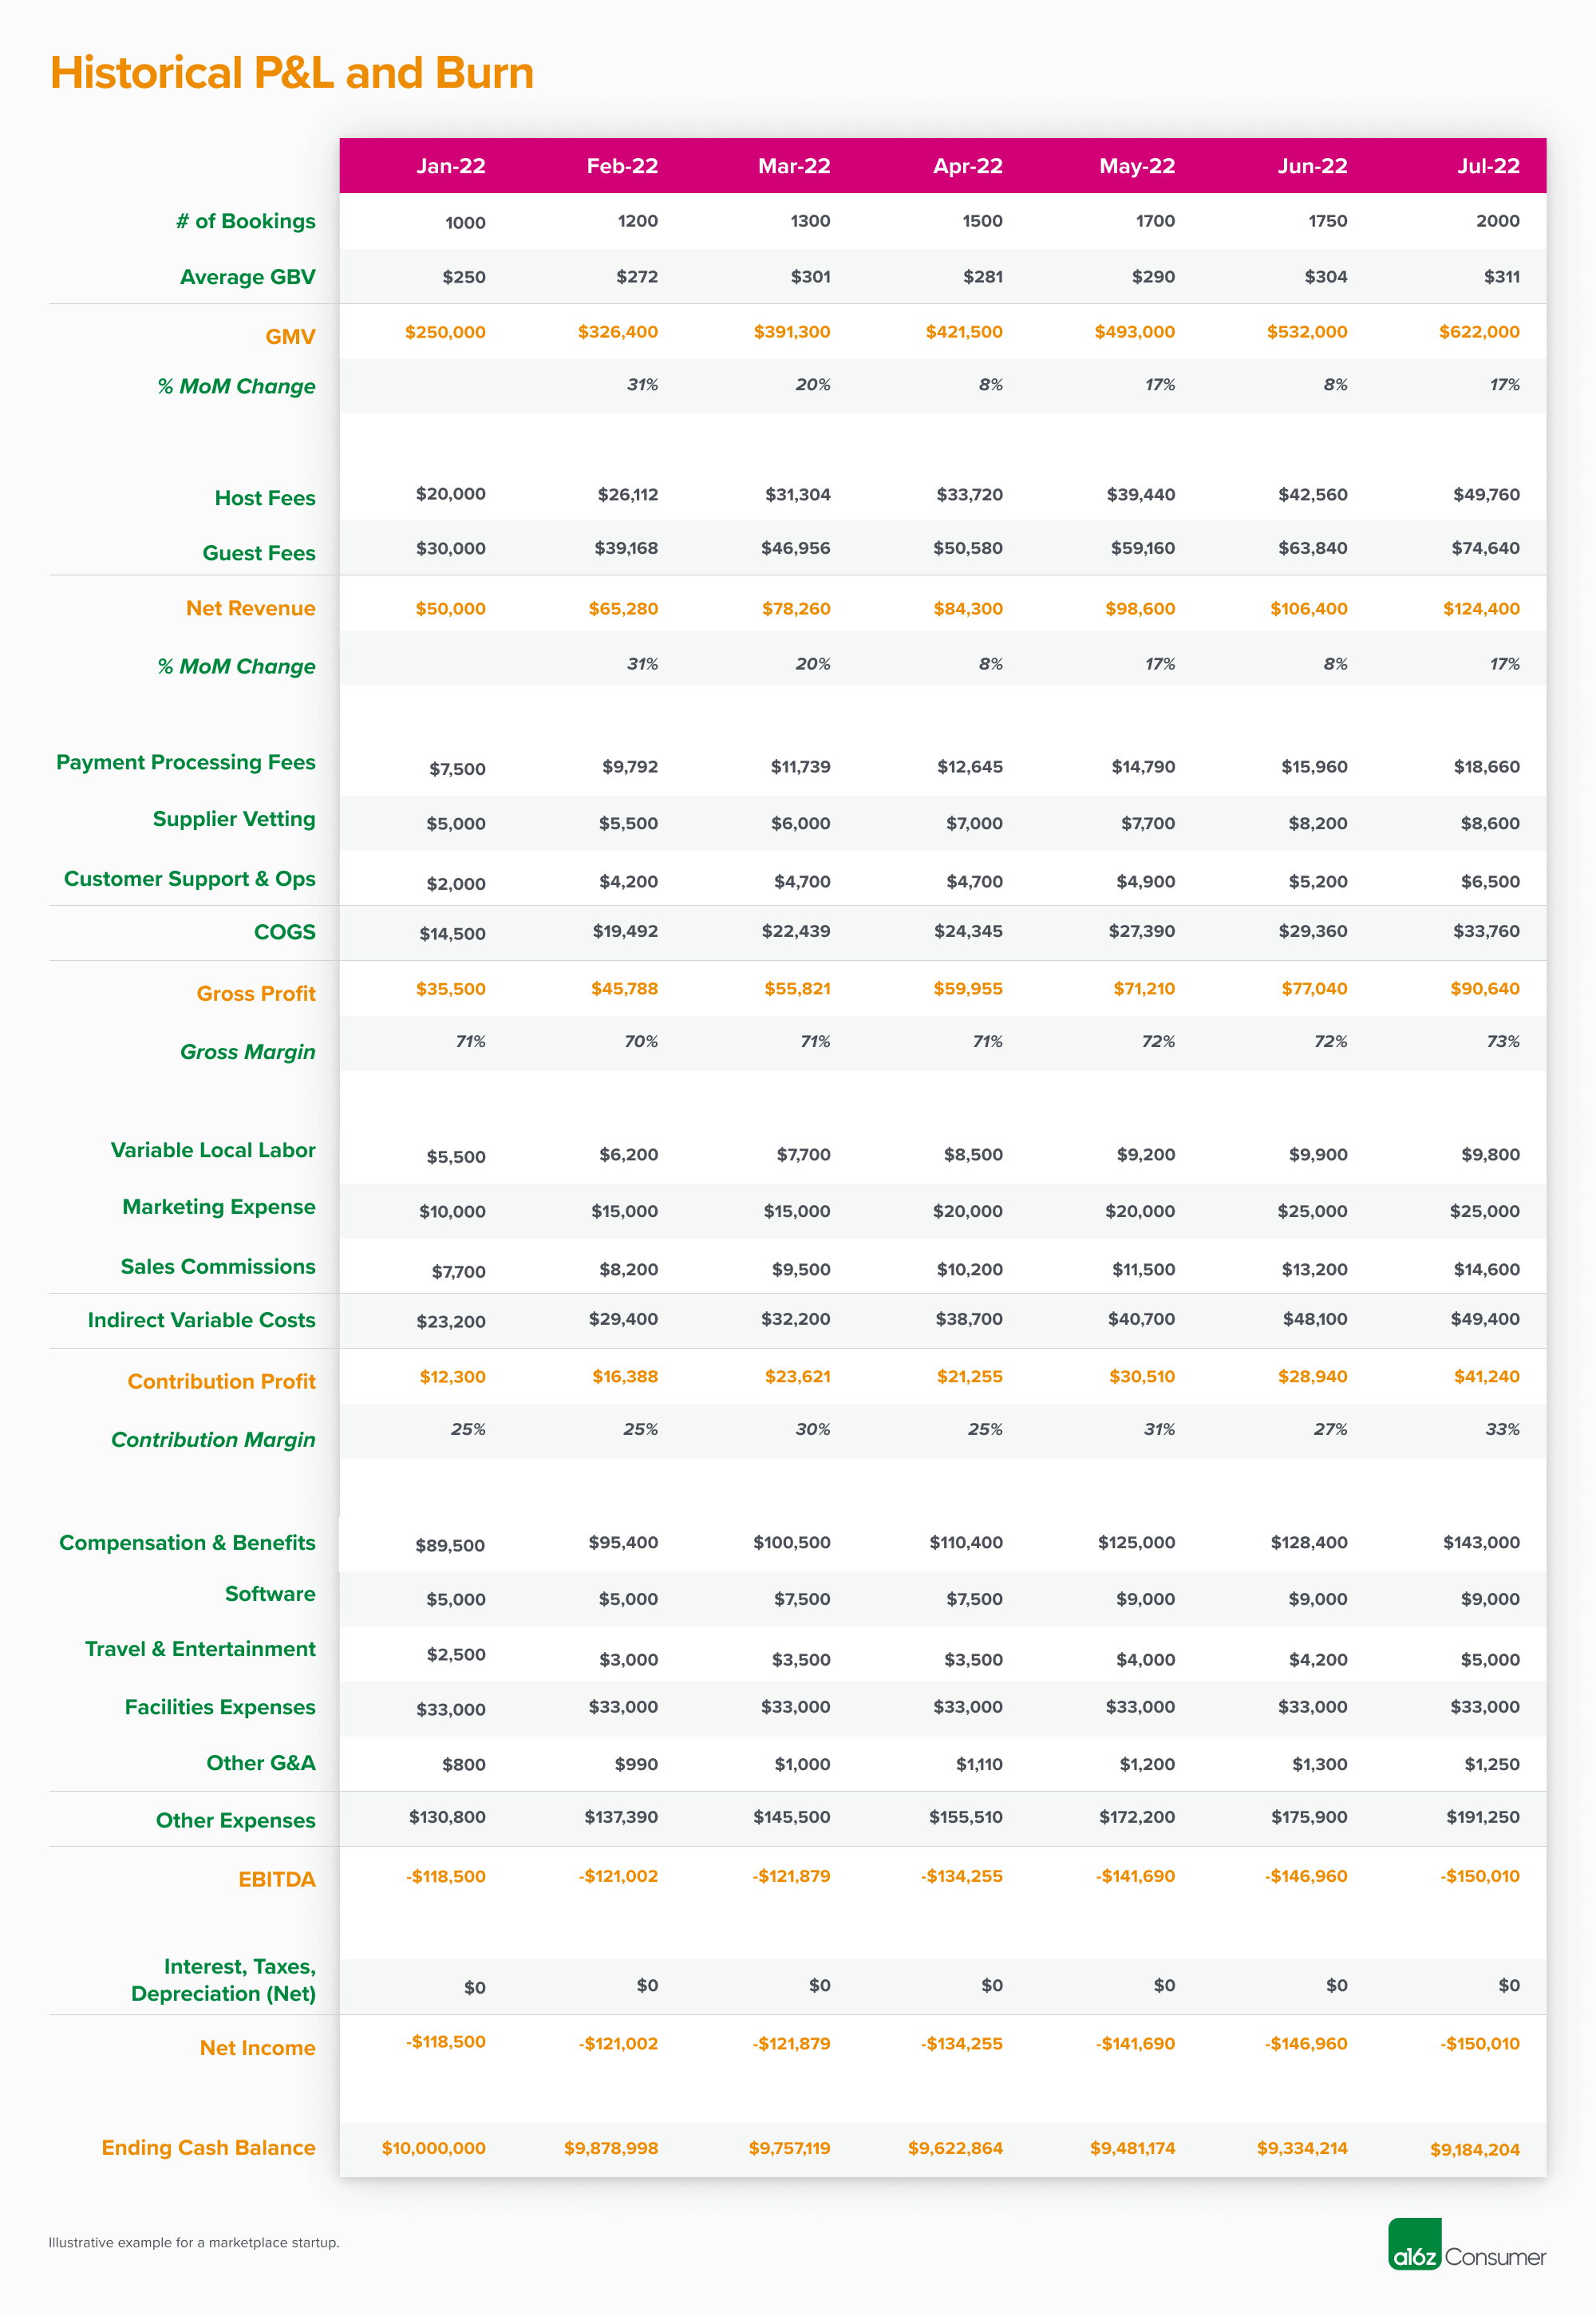Image resolution: width=1596 pixels, height=2316 pixels.
Task: Click the $9,900 Variable Local Labor cell
Action: pos(1318,1155)
